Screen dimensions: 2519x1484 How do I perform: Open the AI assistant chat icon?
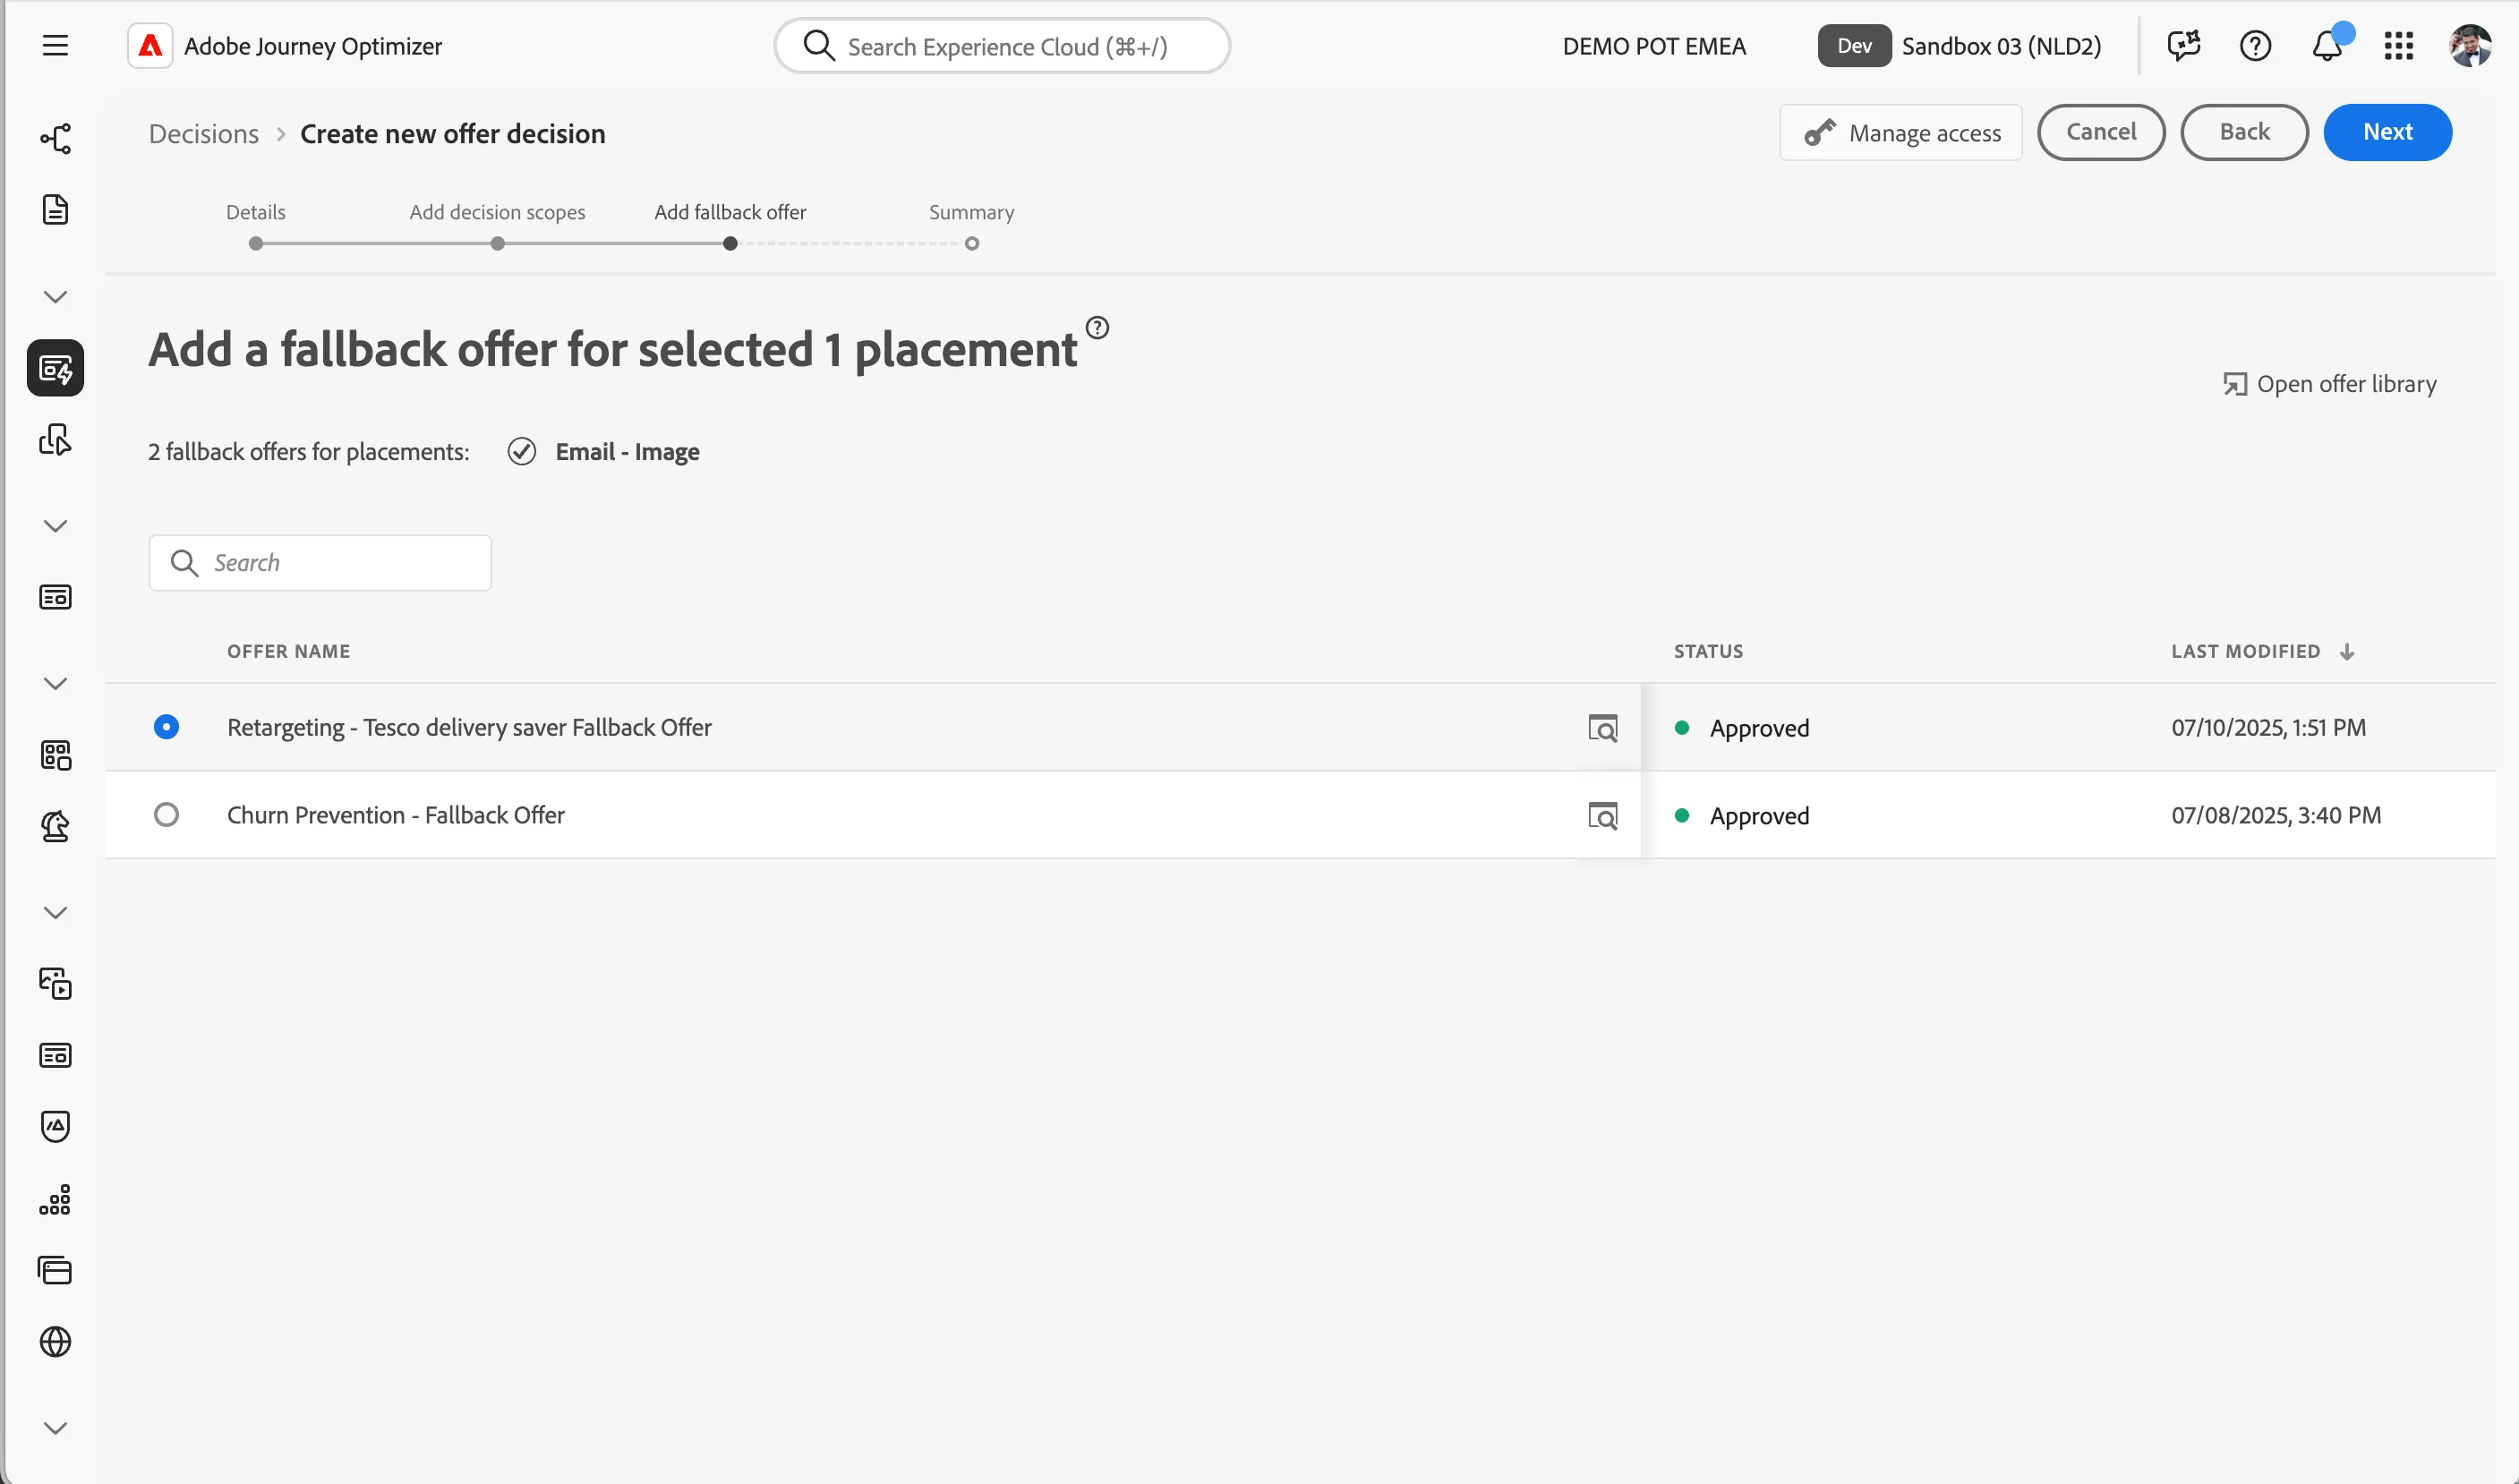point(2183,46)
